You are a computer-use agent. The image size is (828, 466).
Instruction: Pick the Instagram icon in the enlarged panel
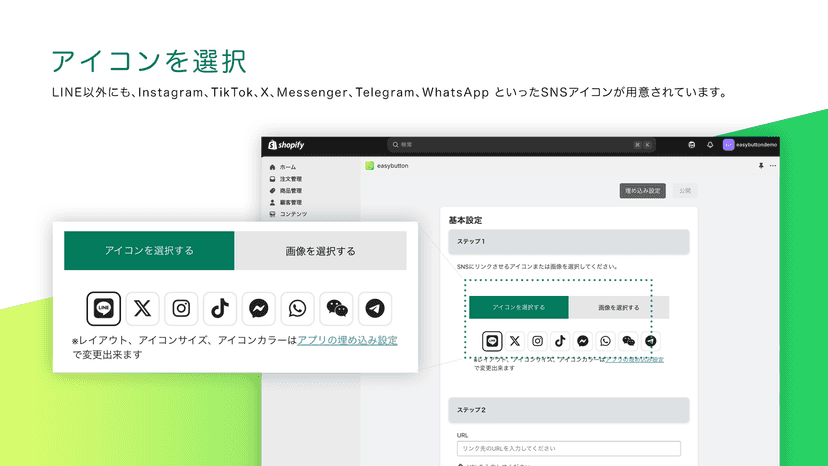coord(181,309)
